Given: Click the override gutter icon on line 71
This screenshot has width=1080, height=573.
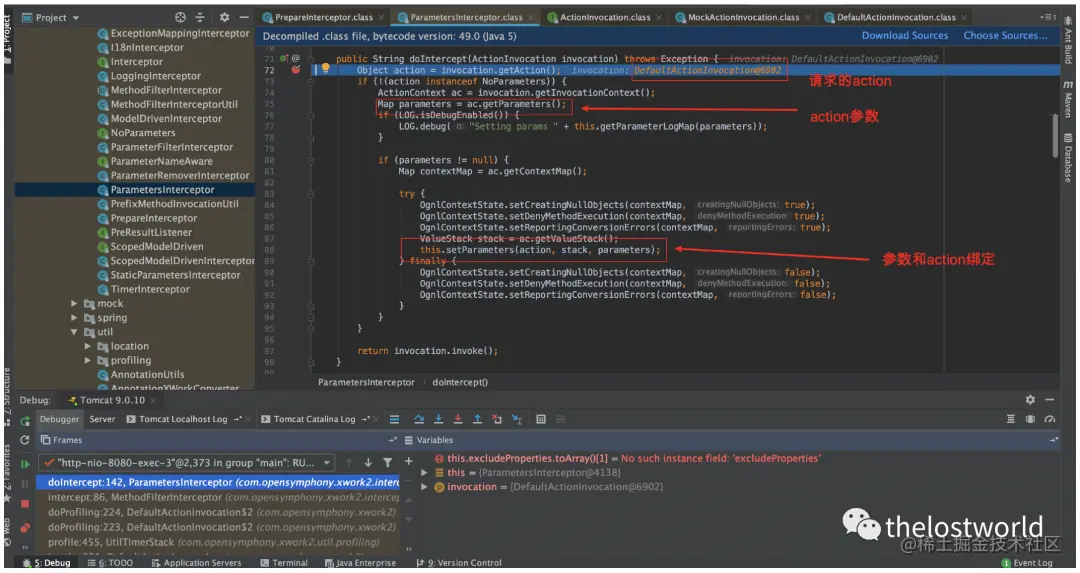Looking at the screenshot, I should [284, 59].
